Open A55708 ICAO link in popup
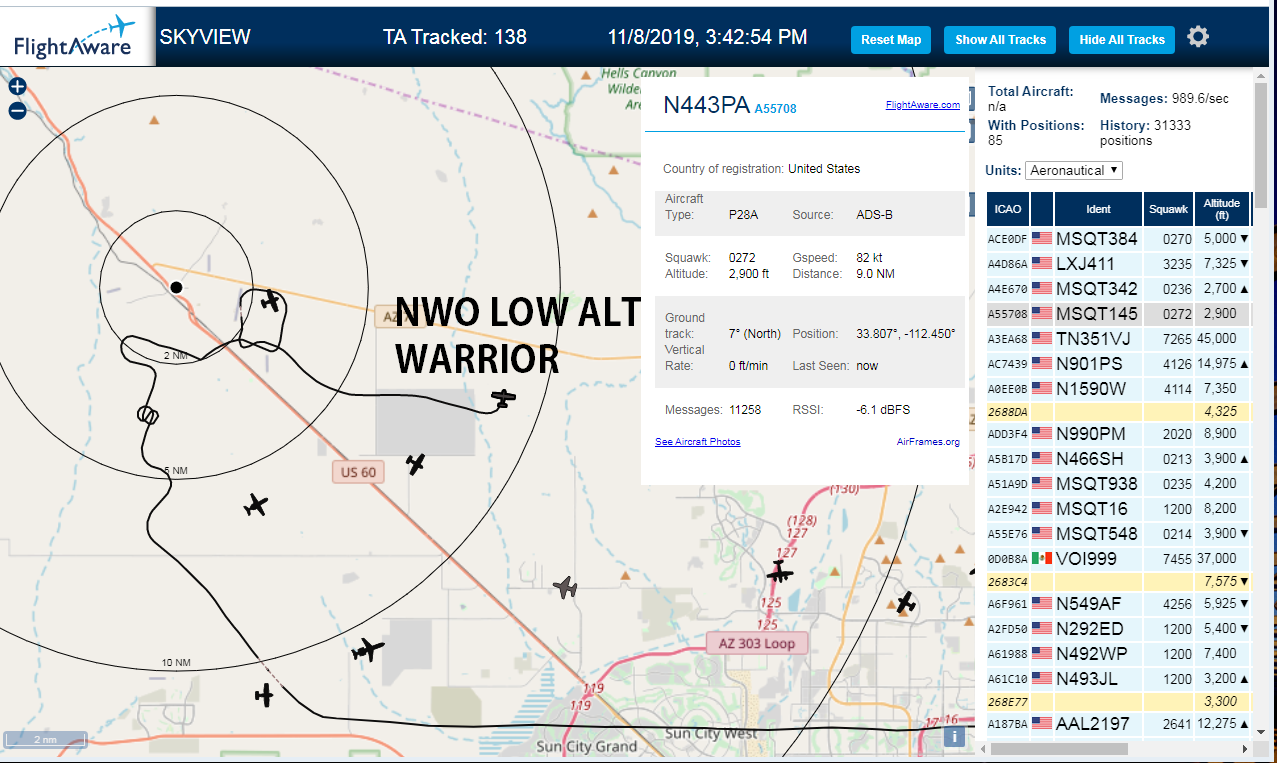The height and width of the screenshot is (763, 1277). click(x=775, y=108)
